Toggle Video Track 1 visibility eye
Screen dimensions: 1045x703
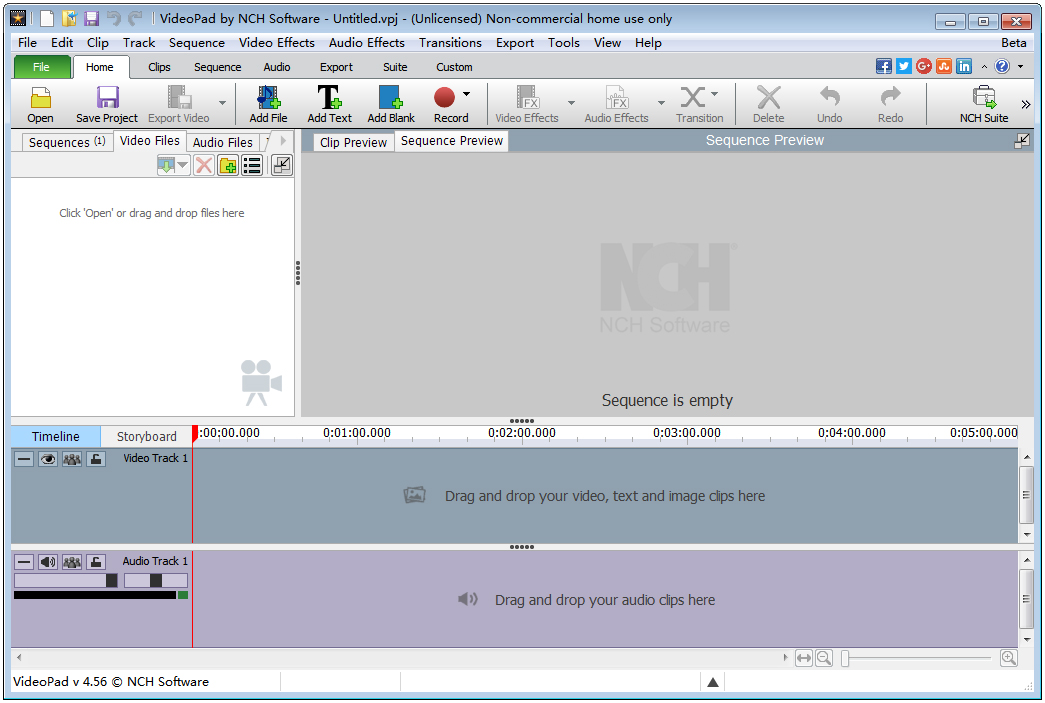[x=48, y=459]
